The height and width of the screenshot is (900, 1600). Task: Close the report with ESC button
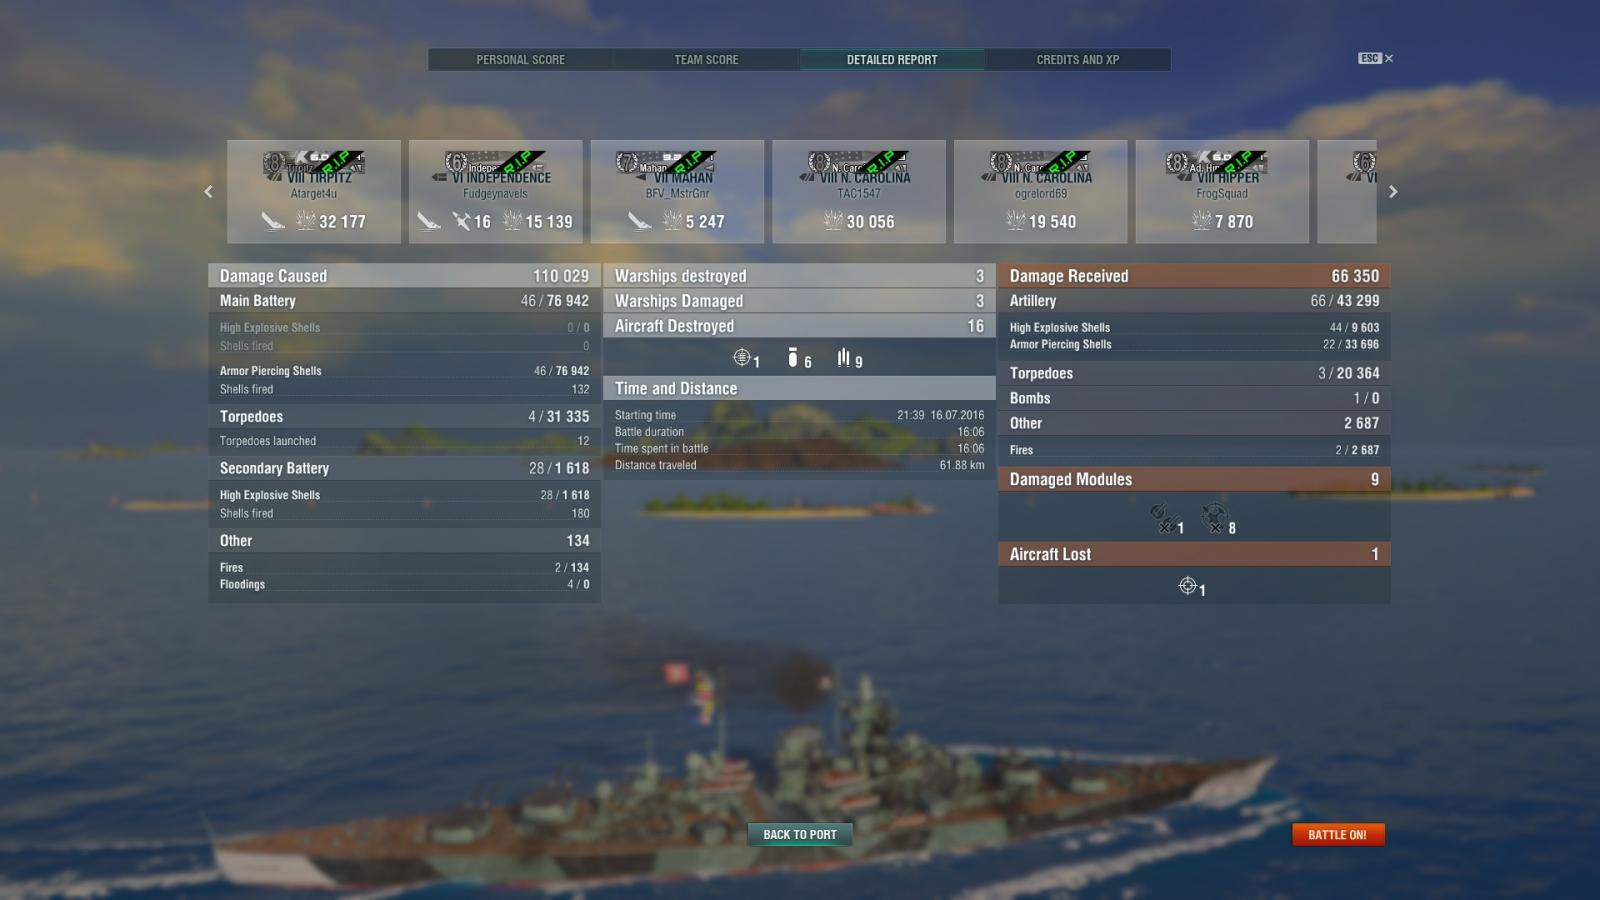click(1375, 58)
